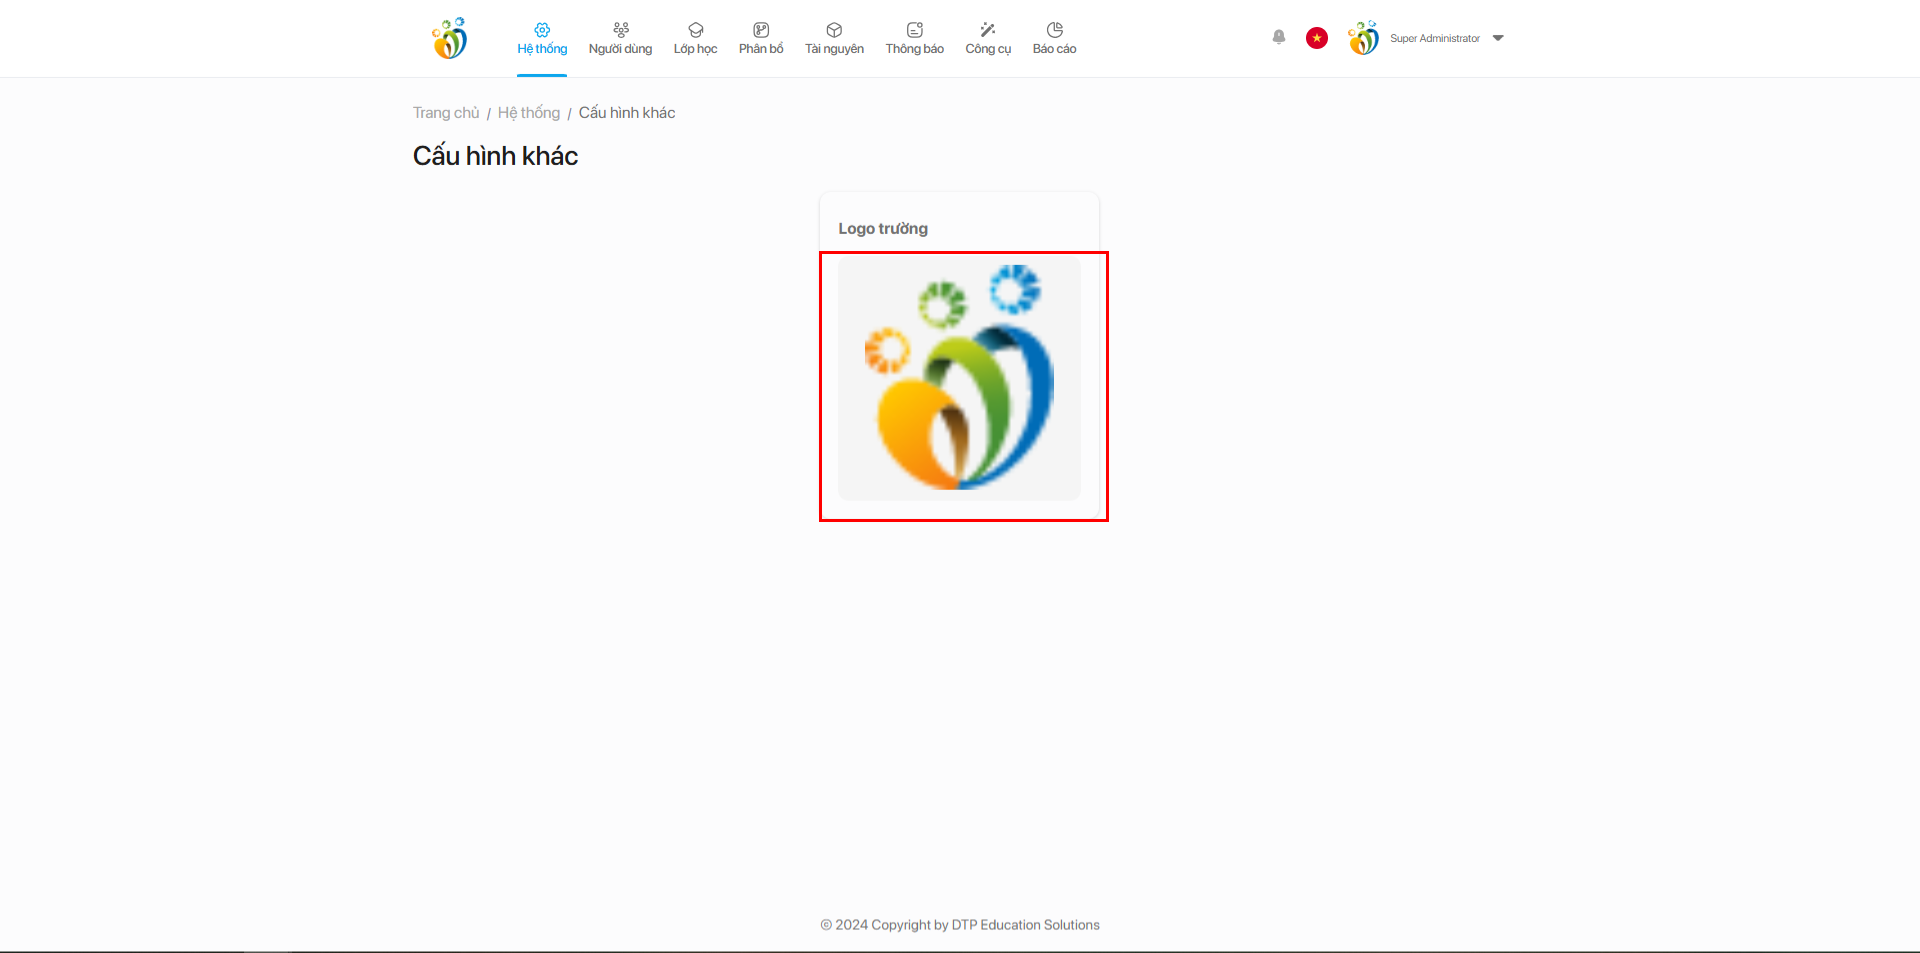Open the Người dùng menu
This screenshot has height=953, width=1920.
(x=620, y=39)
